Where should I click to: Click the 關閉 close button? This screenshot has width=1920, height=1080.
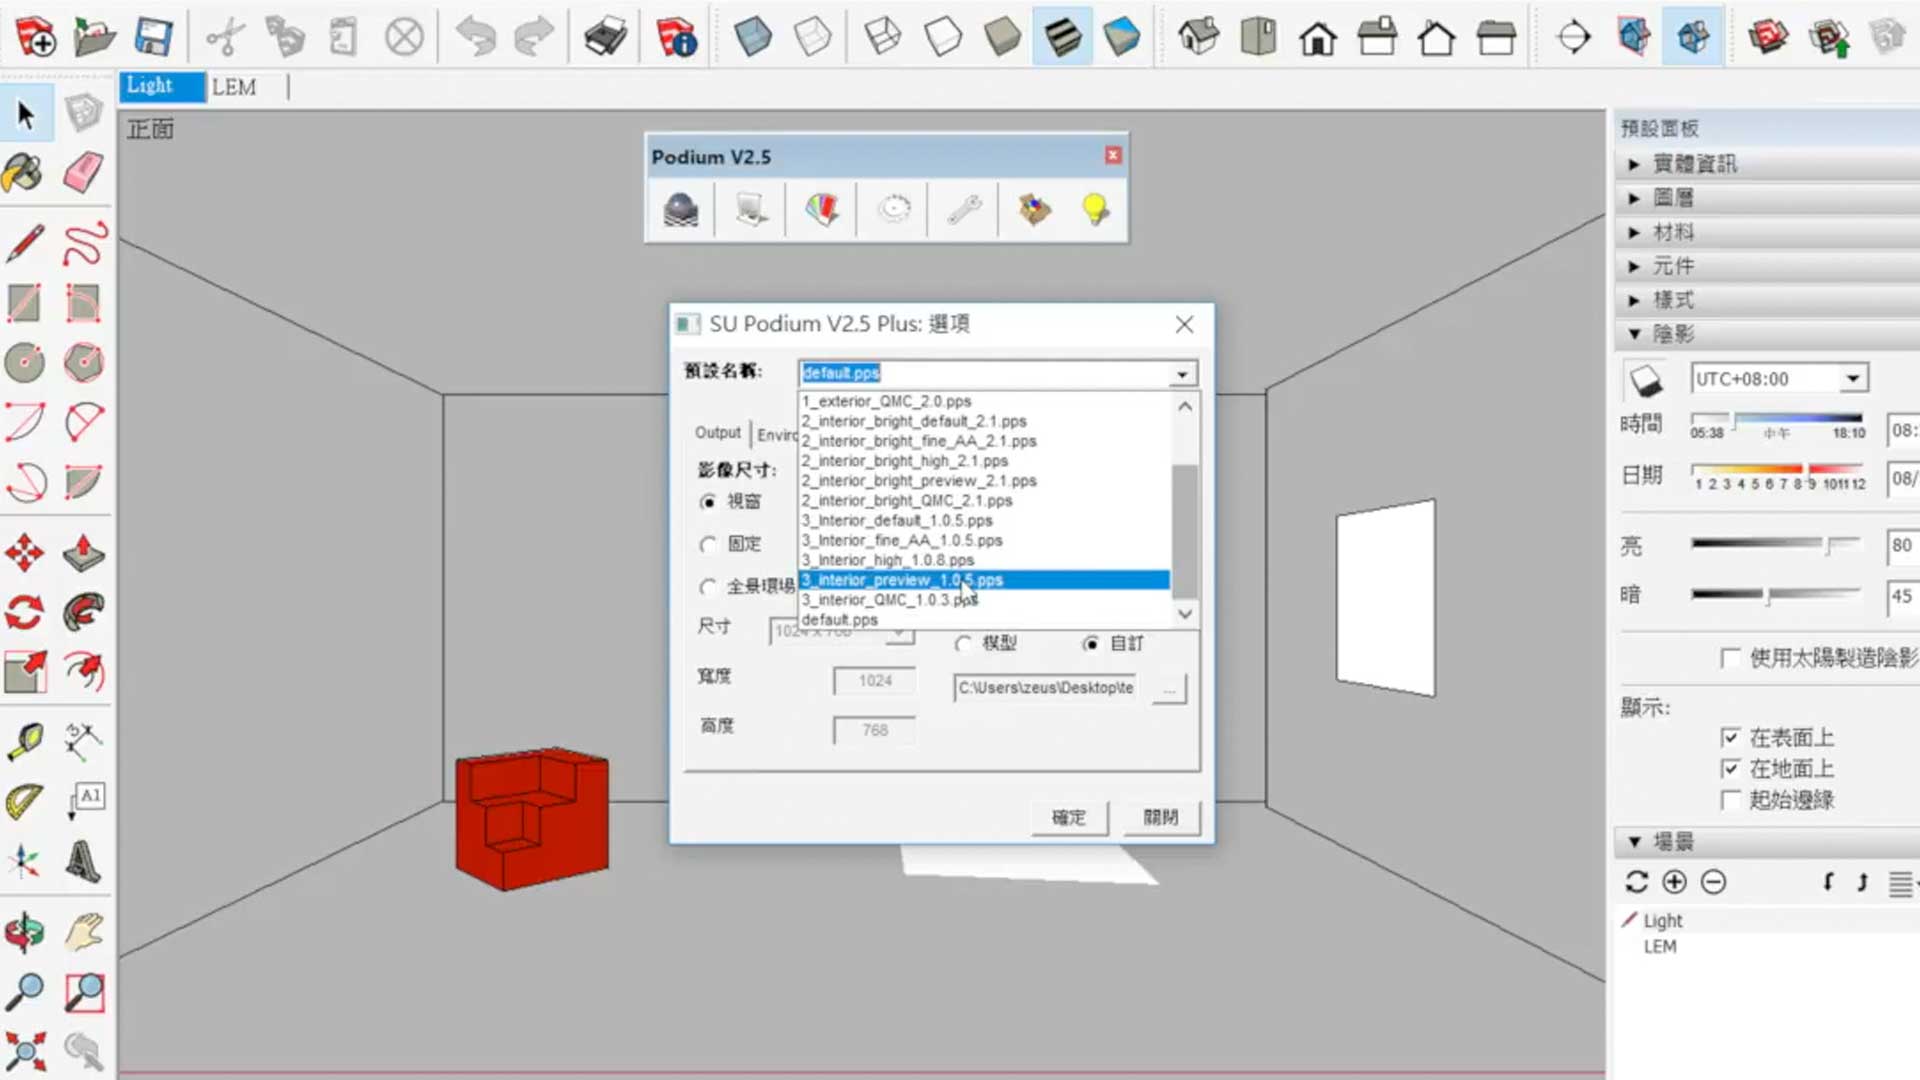(x=1161, y=817)
